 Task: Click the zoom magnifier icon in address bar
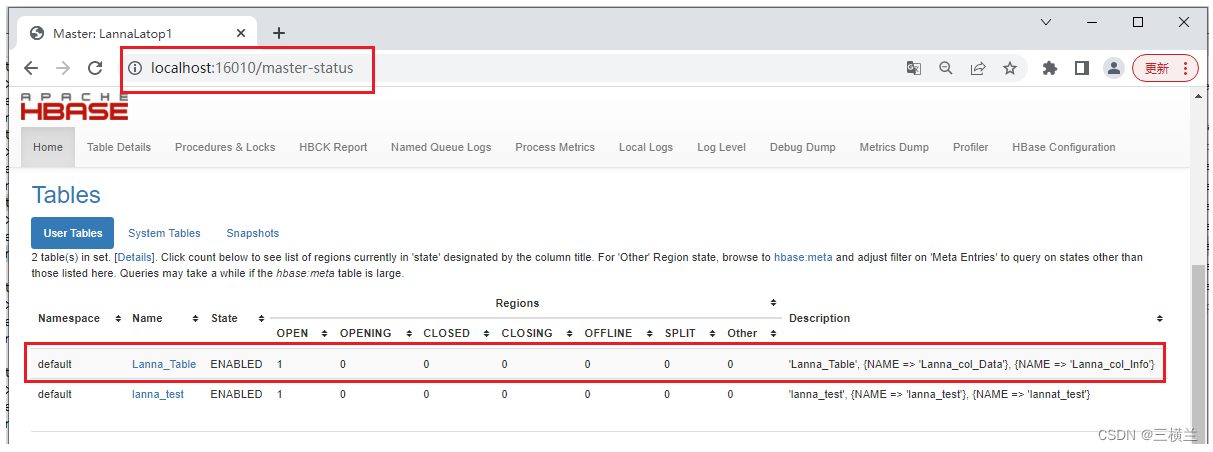click(945, 68)
